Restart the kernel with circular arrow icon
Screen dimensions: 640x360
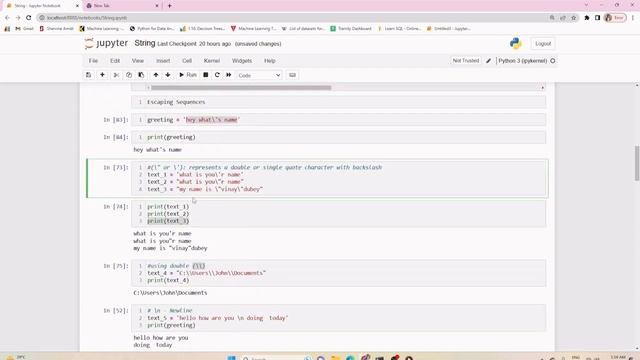point(217,75)
